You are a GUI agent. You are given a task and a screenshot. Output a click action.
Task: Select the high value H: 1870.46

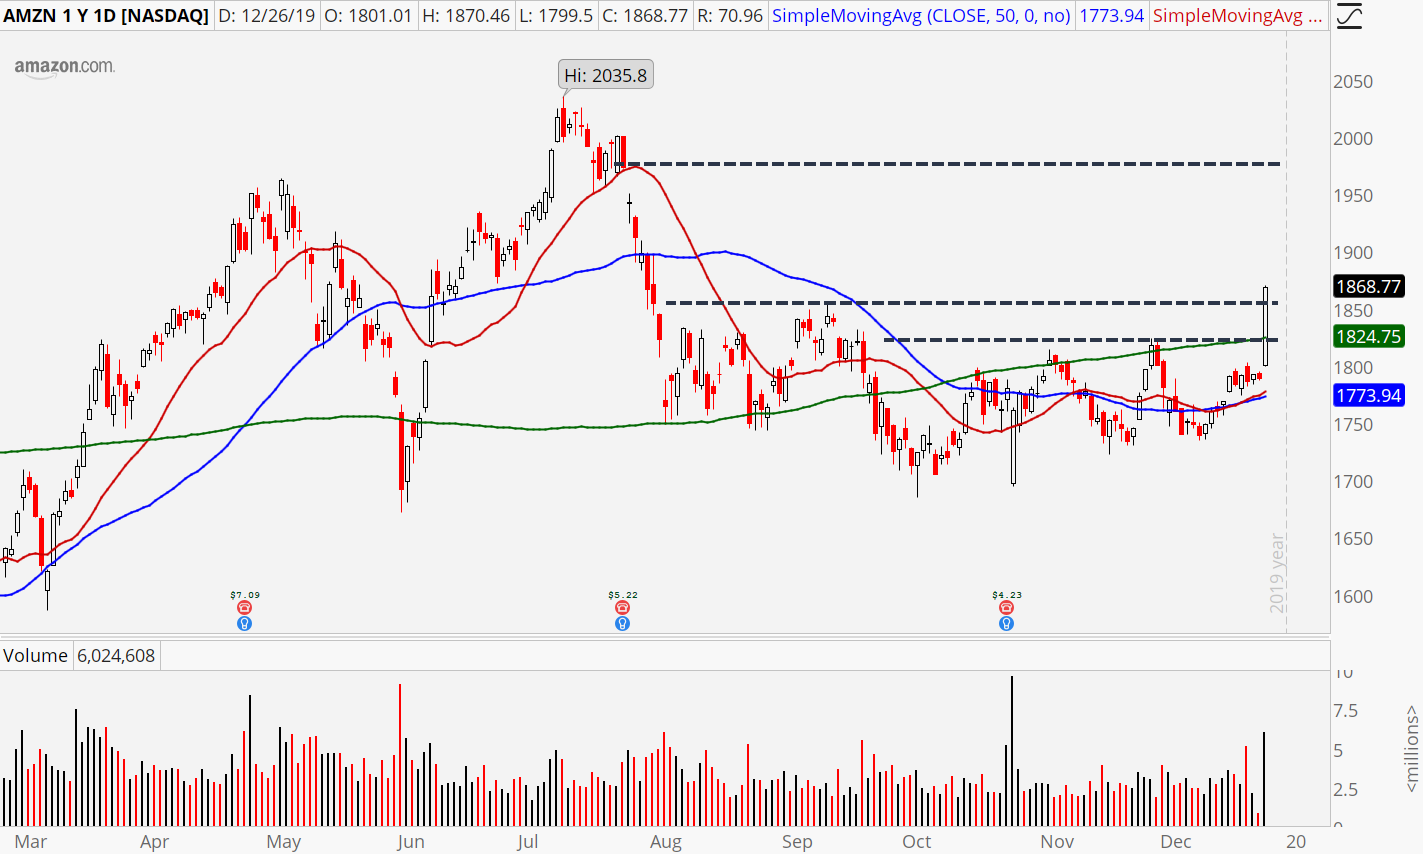point(467,16)
